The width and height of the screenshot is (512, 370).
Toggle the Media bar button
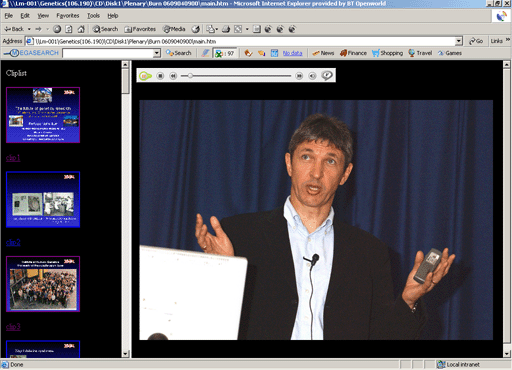174,29
